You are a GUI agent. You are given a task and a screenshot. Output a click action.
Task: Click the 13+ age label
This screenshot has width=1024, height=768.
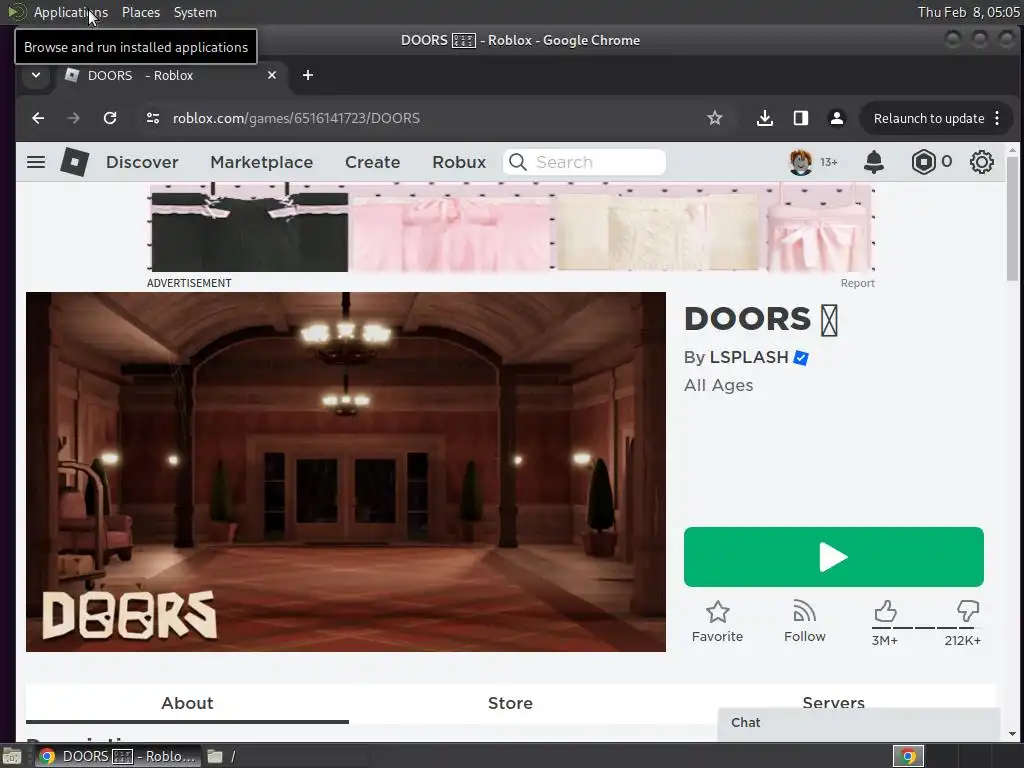tap(829, 162)
